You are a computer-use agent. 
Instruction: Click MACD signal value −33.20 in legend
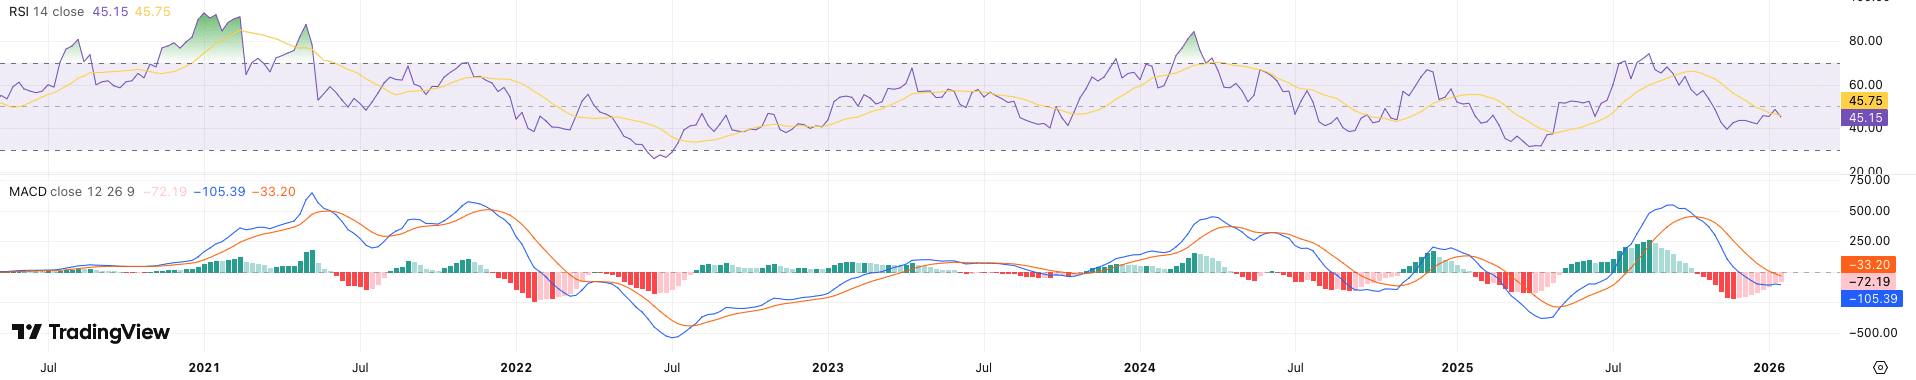click(x=273, y=191)
